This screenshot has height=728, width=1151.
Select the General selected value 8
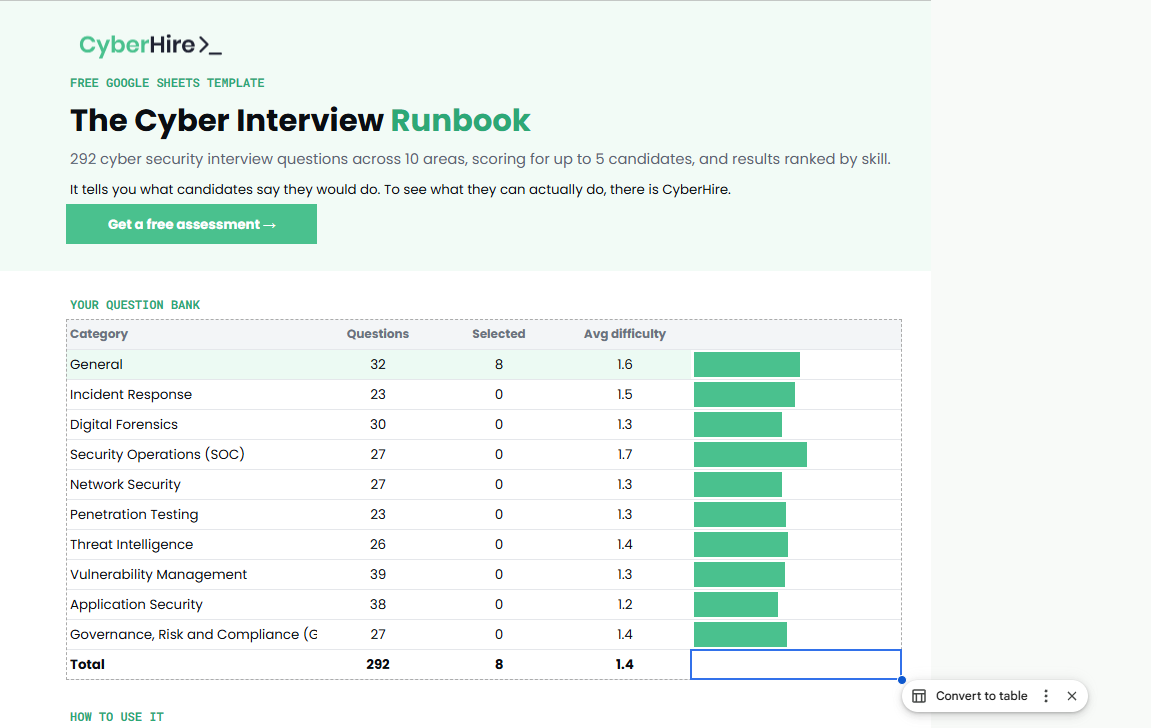pos(499,364)
